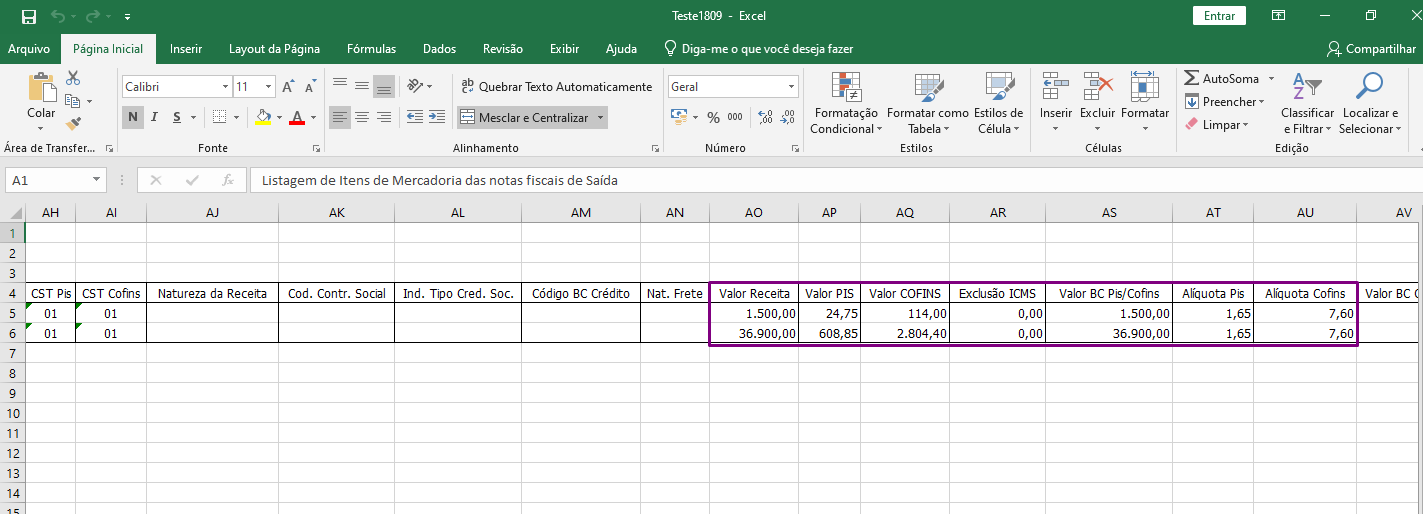Expand the Geral number format dropdown
1423x514 pixels.
[x=791, y=87]
